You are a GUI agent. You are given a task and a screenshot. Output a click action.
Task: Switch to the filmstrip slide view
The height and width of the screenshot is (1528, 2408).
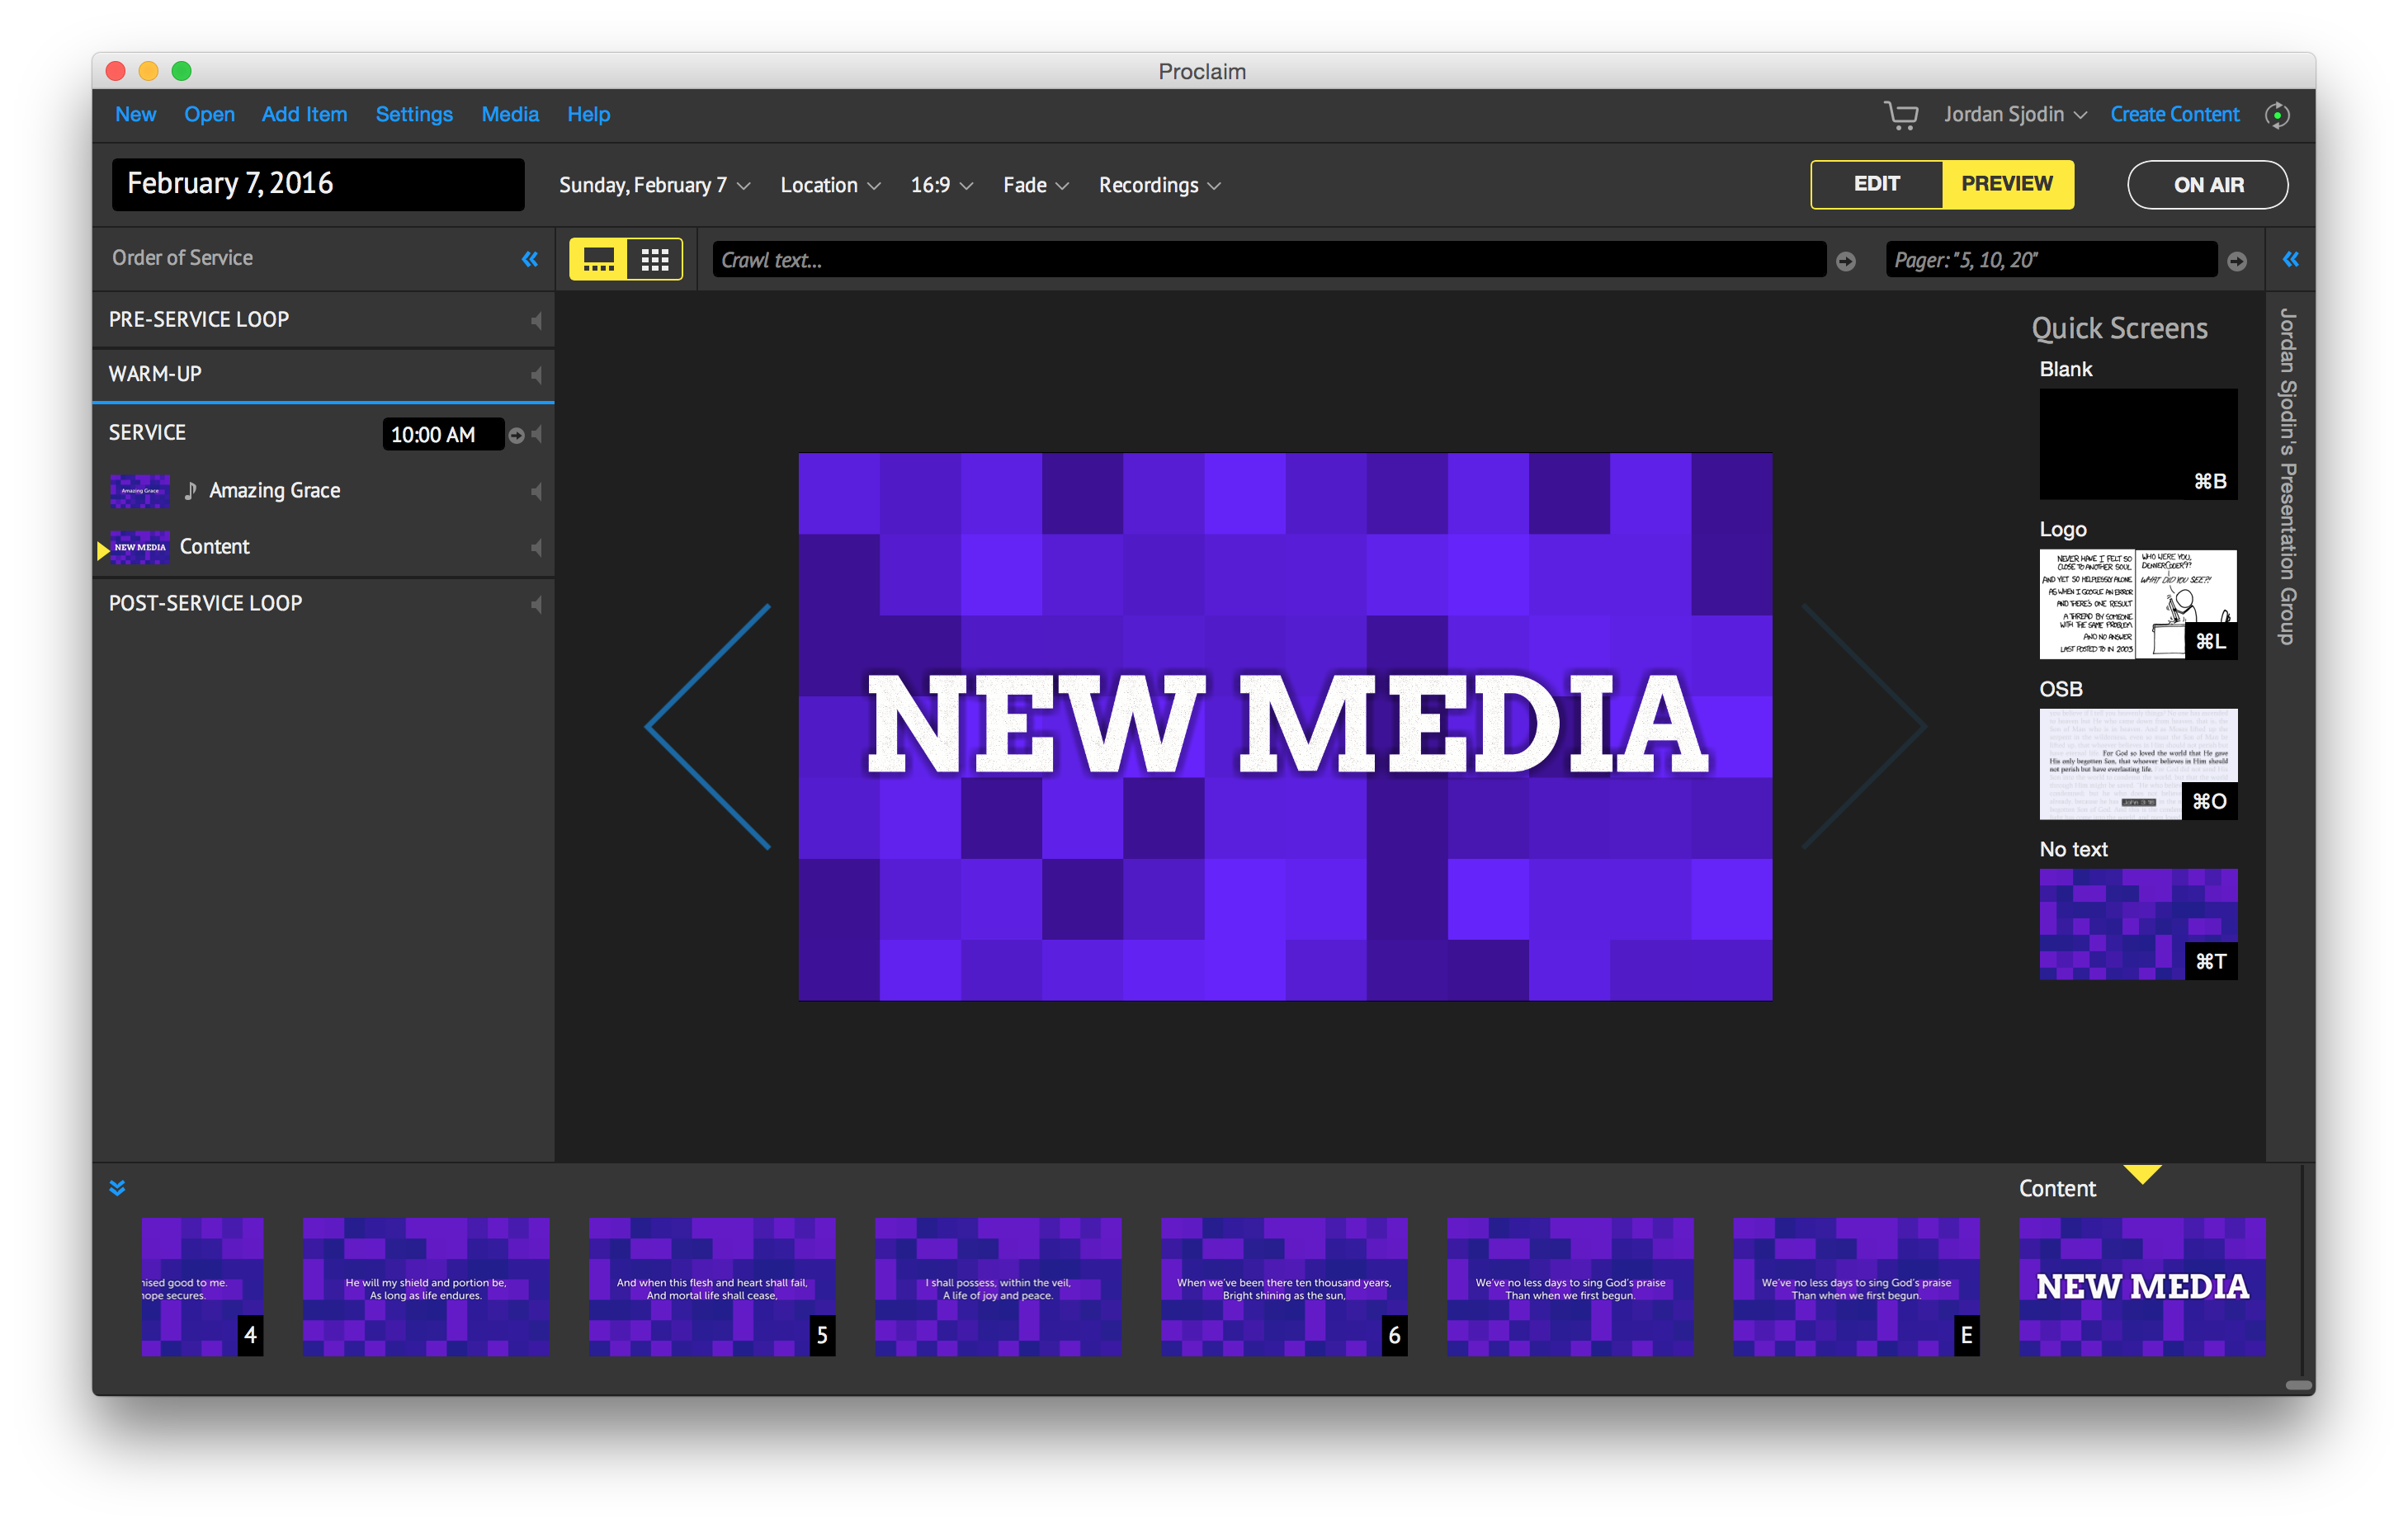point(598,259)
